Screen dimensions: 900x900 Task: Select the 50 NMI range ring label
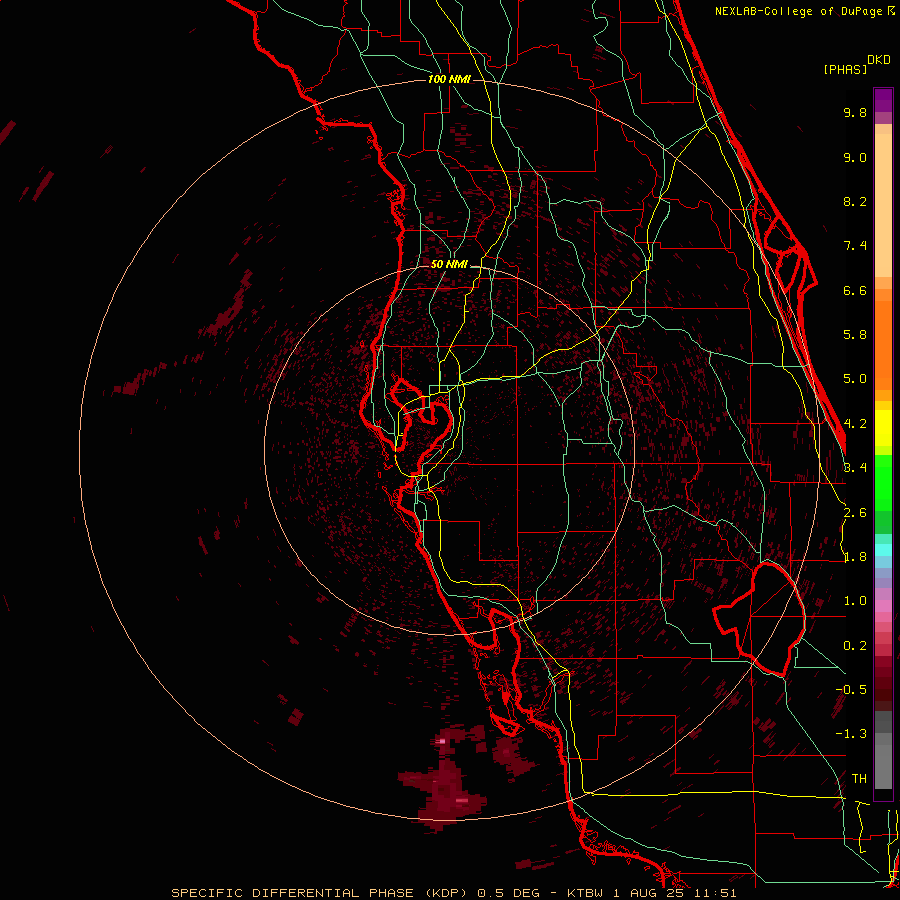coord(449,264)
